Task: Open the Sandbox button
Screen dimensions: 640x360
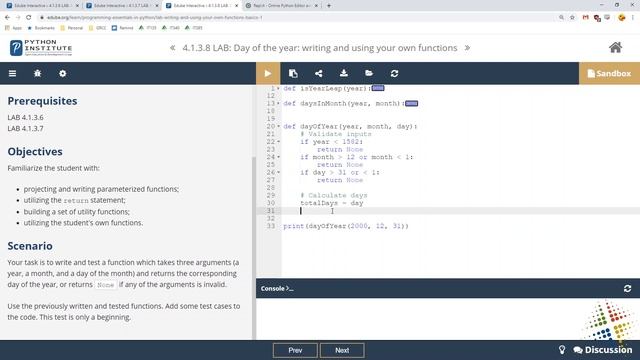Action: (609, 73)
